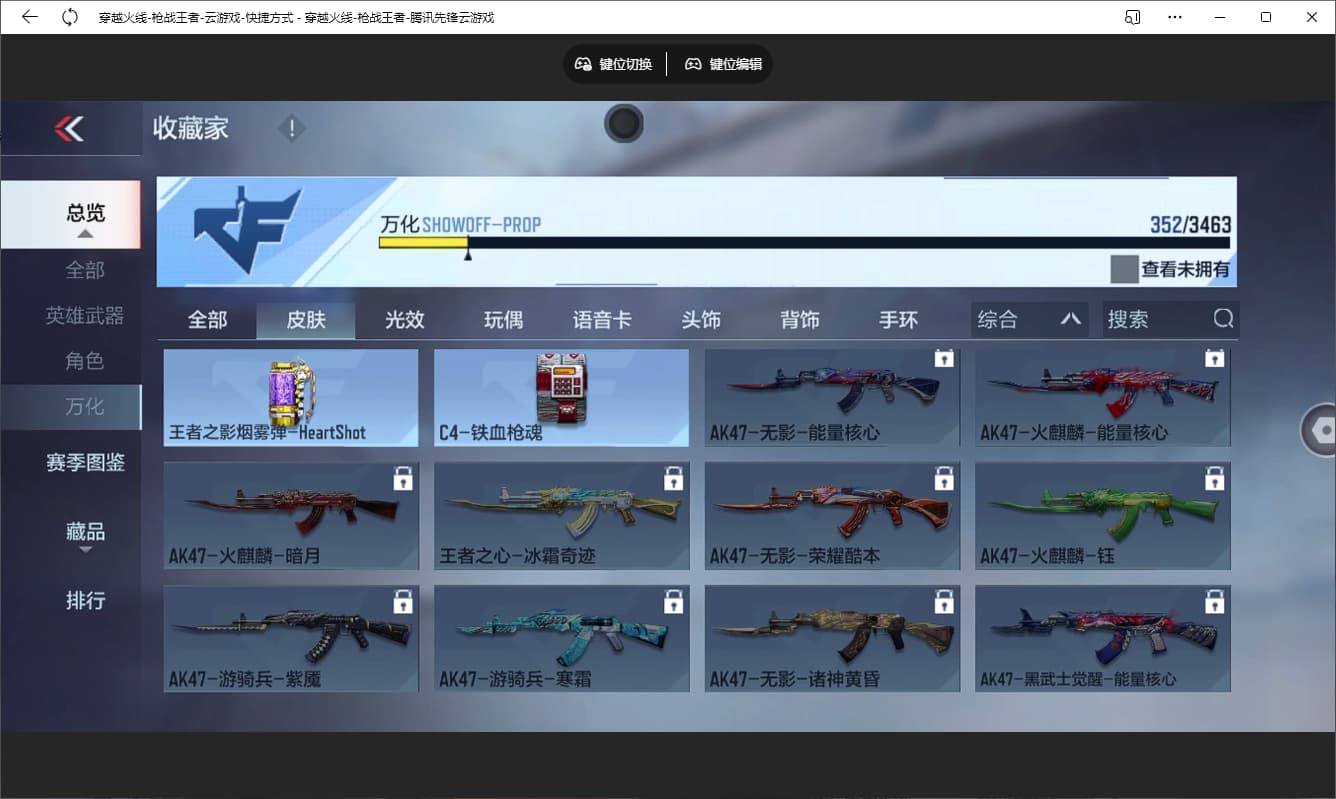Expand the 藏品 section in the sidebar

86,531
